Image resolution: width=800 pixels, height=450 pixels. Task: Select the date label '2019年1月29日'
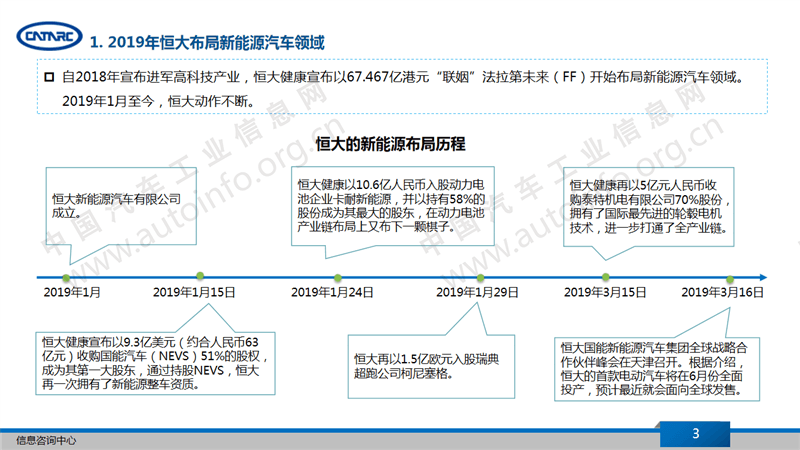click(477, 292)
